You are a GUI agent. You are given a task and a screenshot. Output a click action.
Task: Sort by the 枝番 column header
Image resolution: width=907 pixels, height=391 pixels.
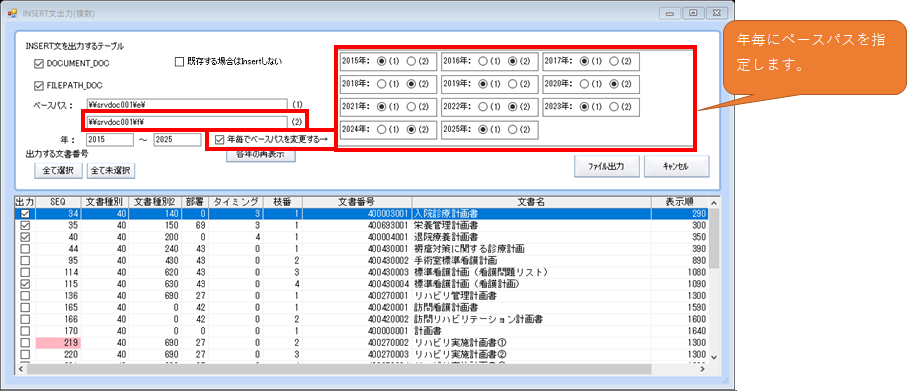click(x=283, y=202)
